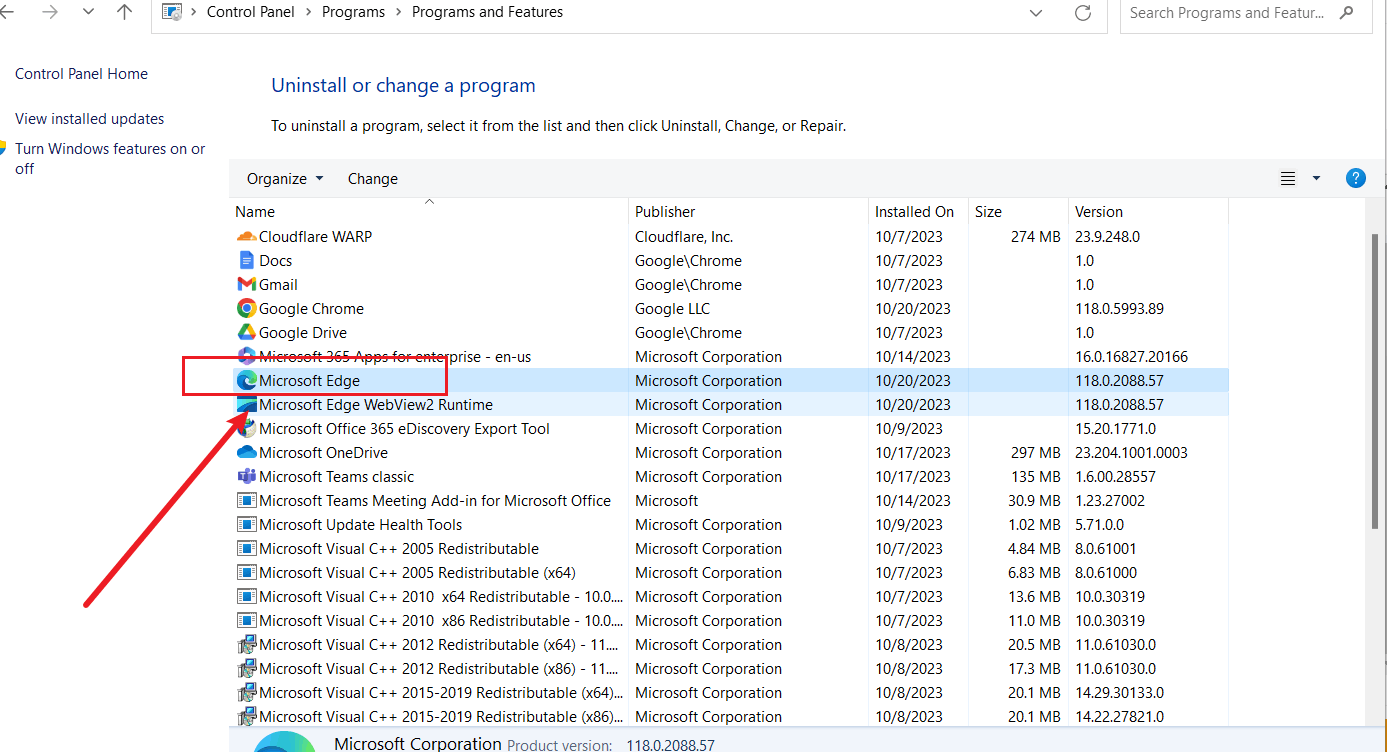Click Visual C++ 2015-2019 (x86) installer icon

[x=247, y=717]
